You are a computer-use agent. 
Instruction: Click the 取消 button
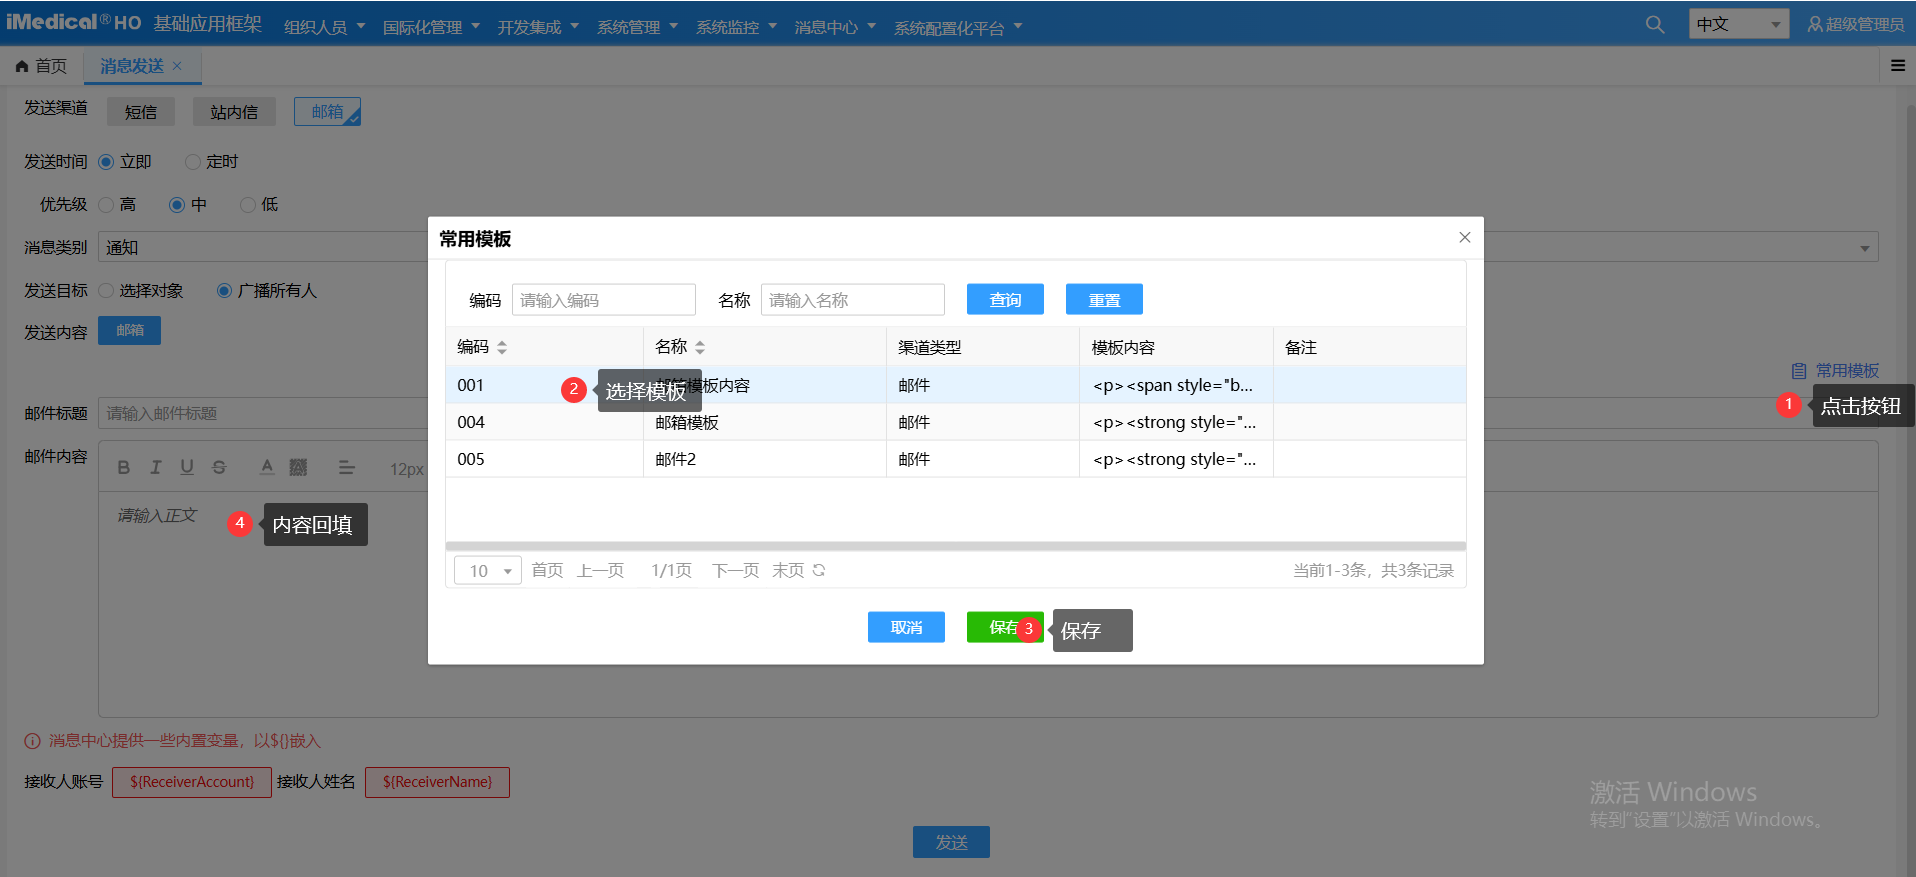click(906, 627)
